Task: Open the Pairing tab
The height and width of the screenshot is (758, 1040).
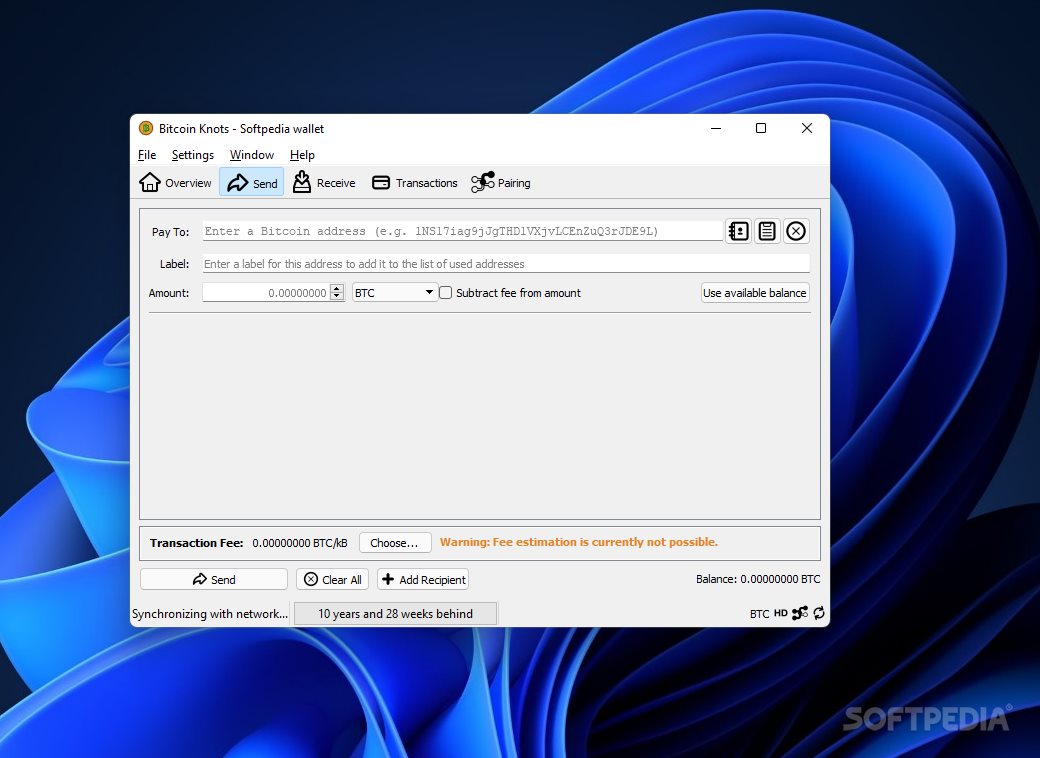Action: [501, 182]
